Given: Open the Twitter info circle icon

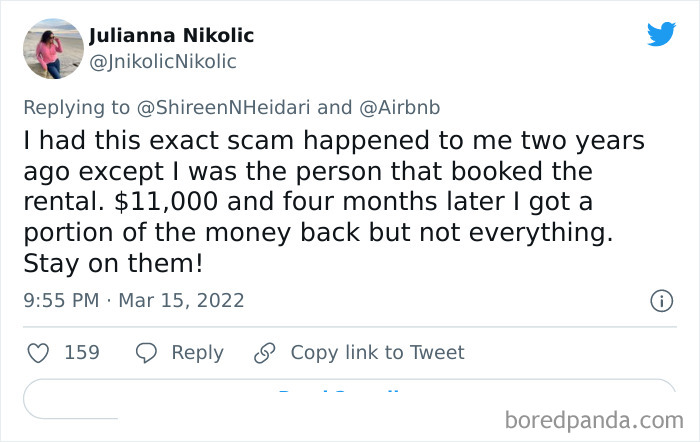Looking at the screenshot, I should tap(660, 300).
